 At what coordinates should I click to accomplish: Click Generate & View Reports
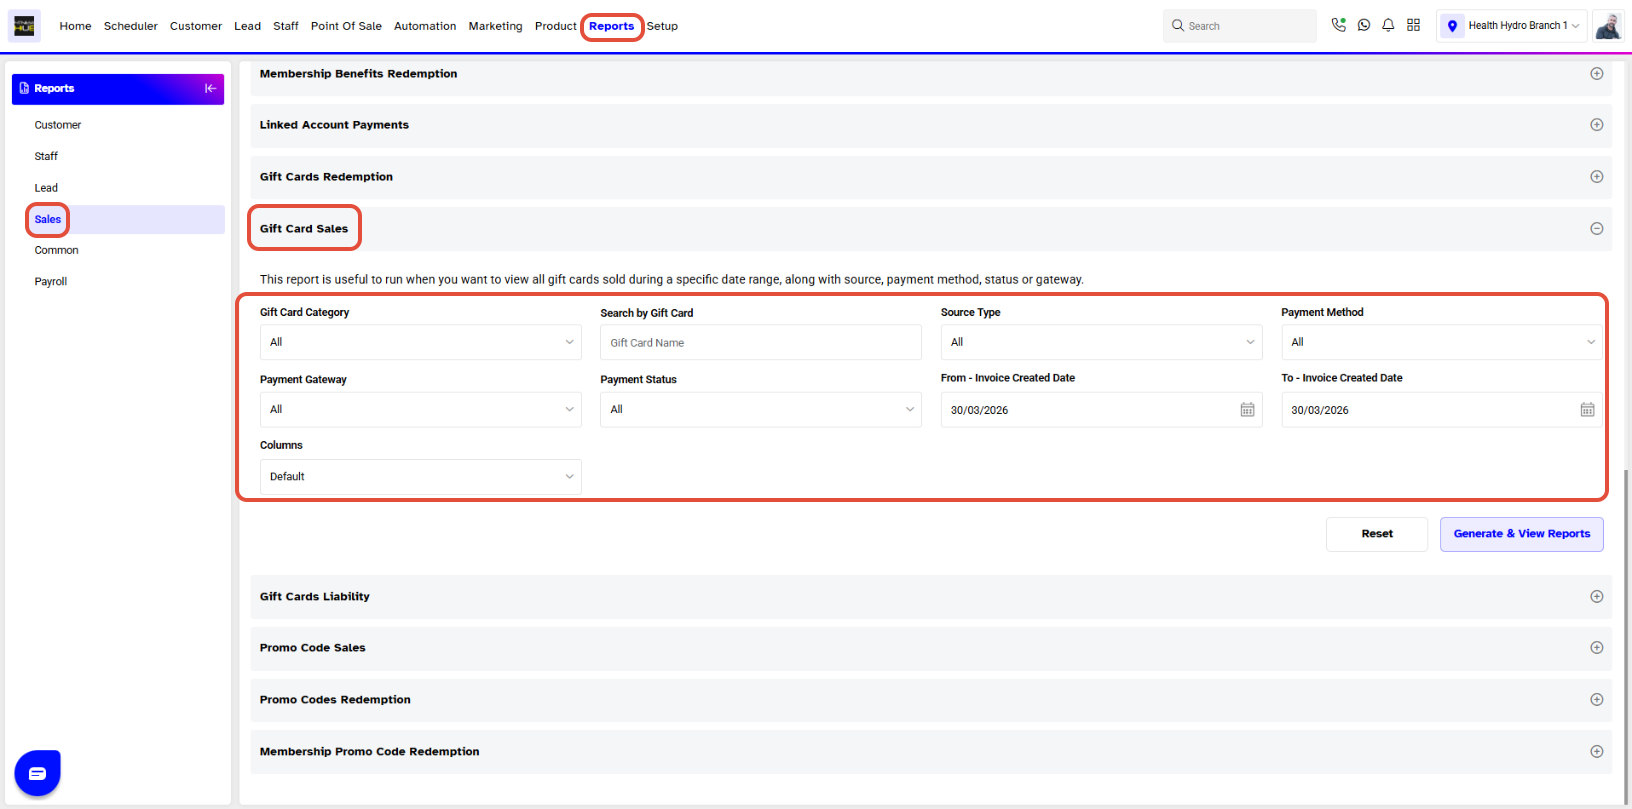pos(1522,534)
